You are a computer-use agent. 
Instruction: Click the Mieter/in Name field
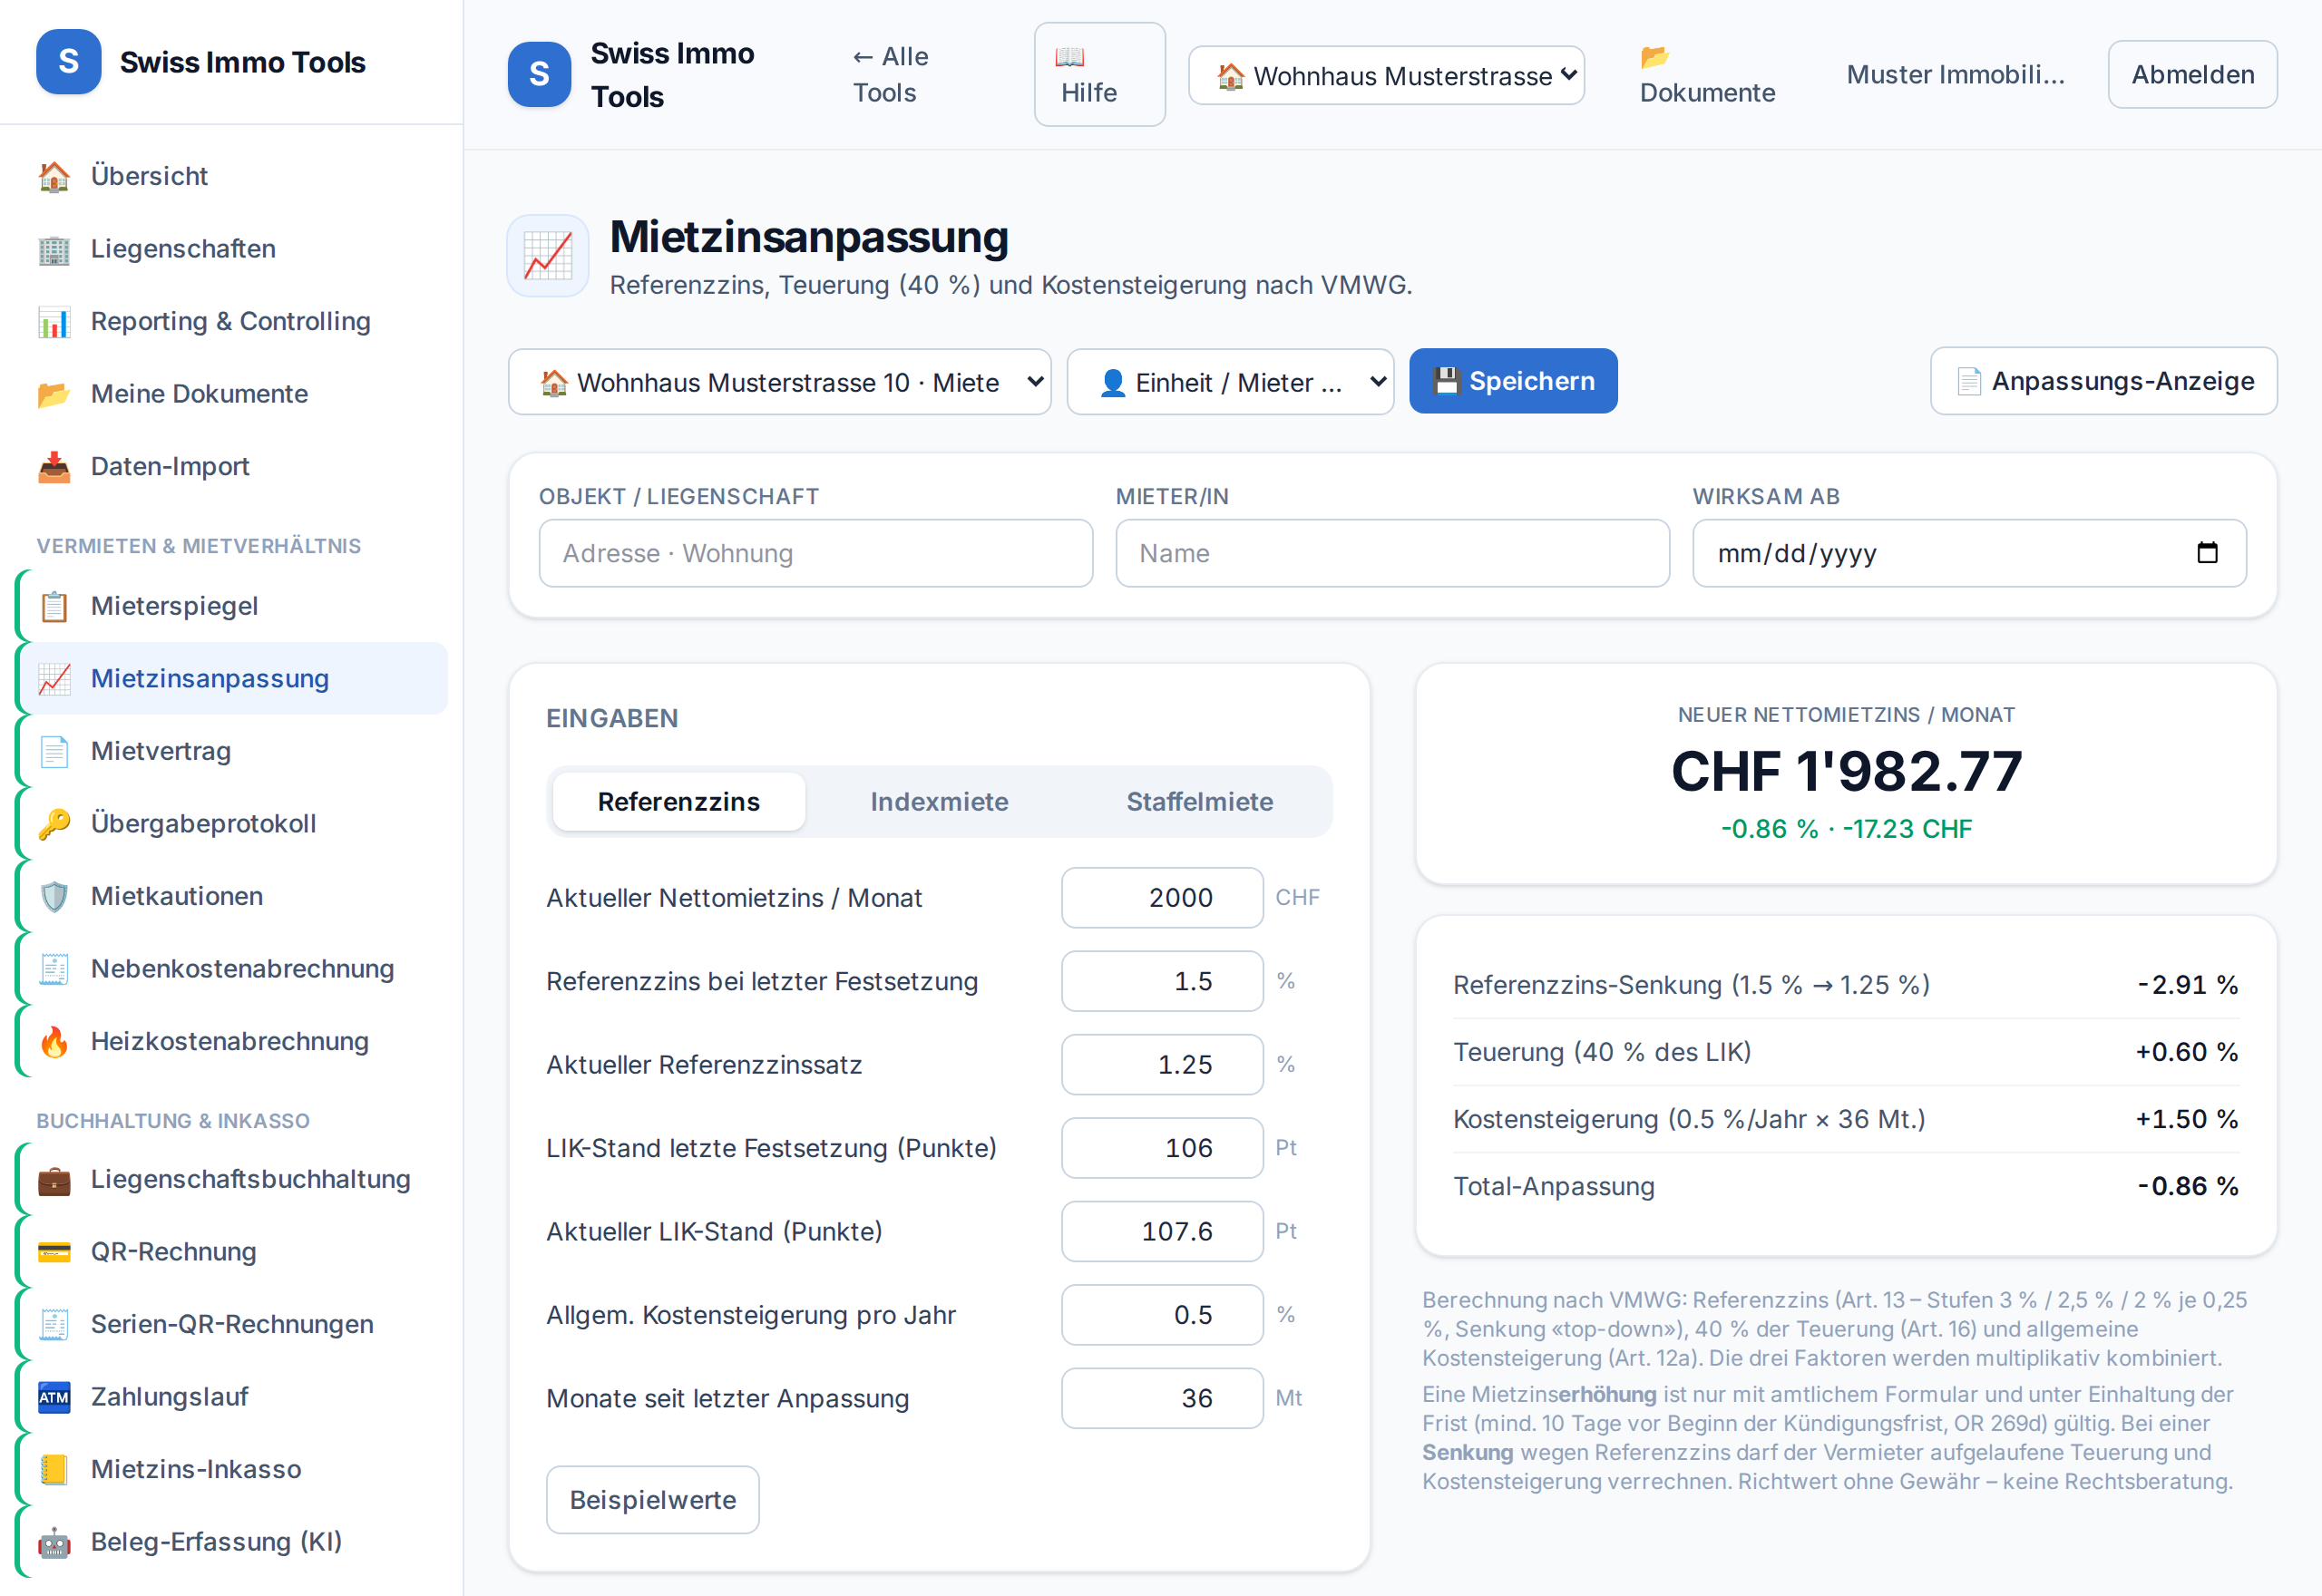1392,553
